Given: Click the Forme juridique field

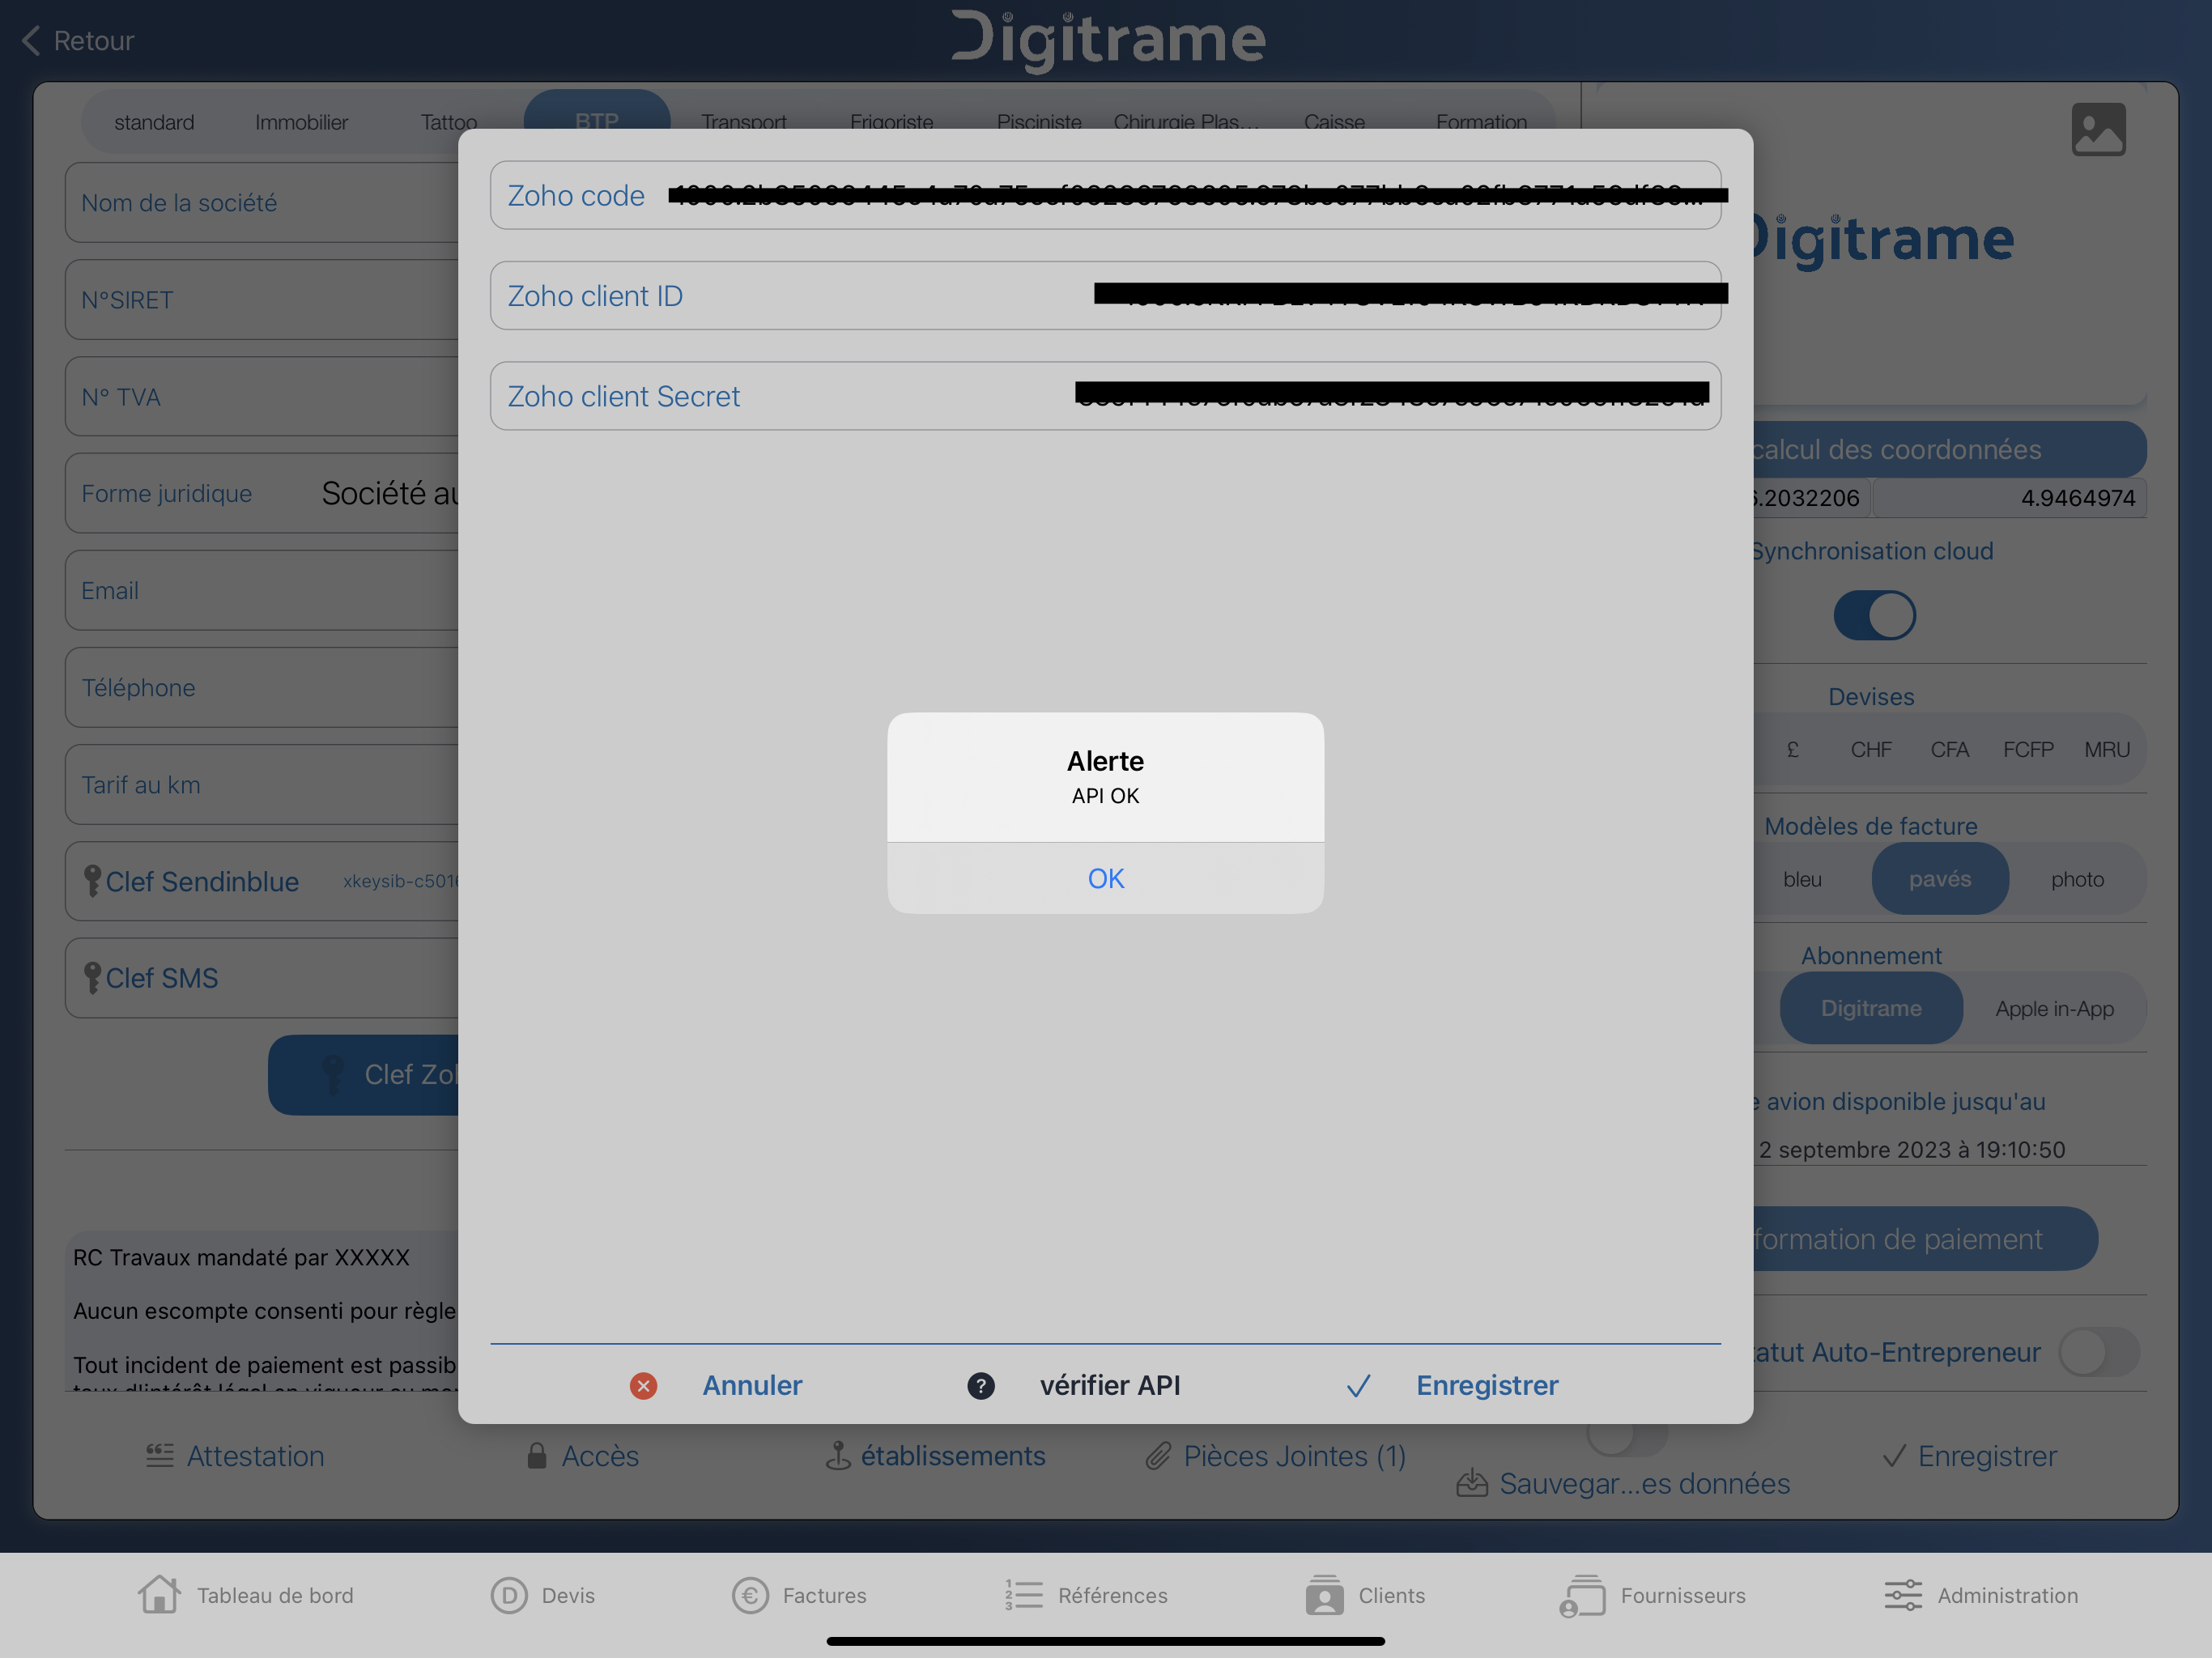Looking at the screenshot, I should pyautogui.click(x=262, y=493).
